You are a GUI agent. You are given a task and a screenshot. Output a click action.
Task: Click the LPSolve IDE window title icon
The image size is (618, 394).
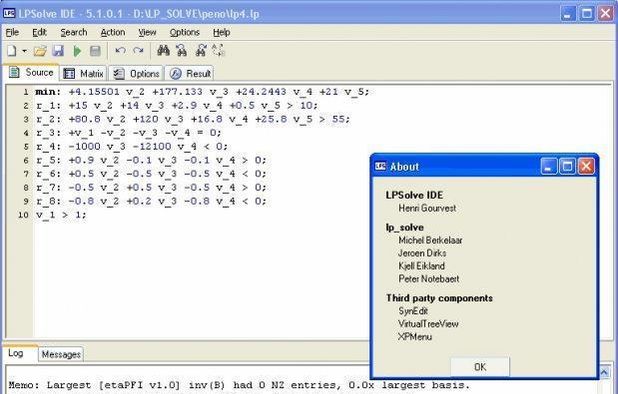click(x=9, y=14)
